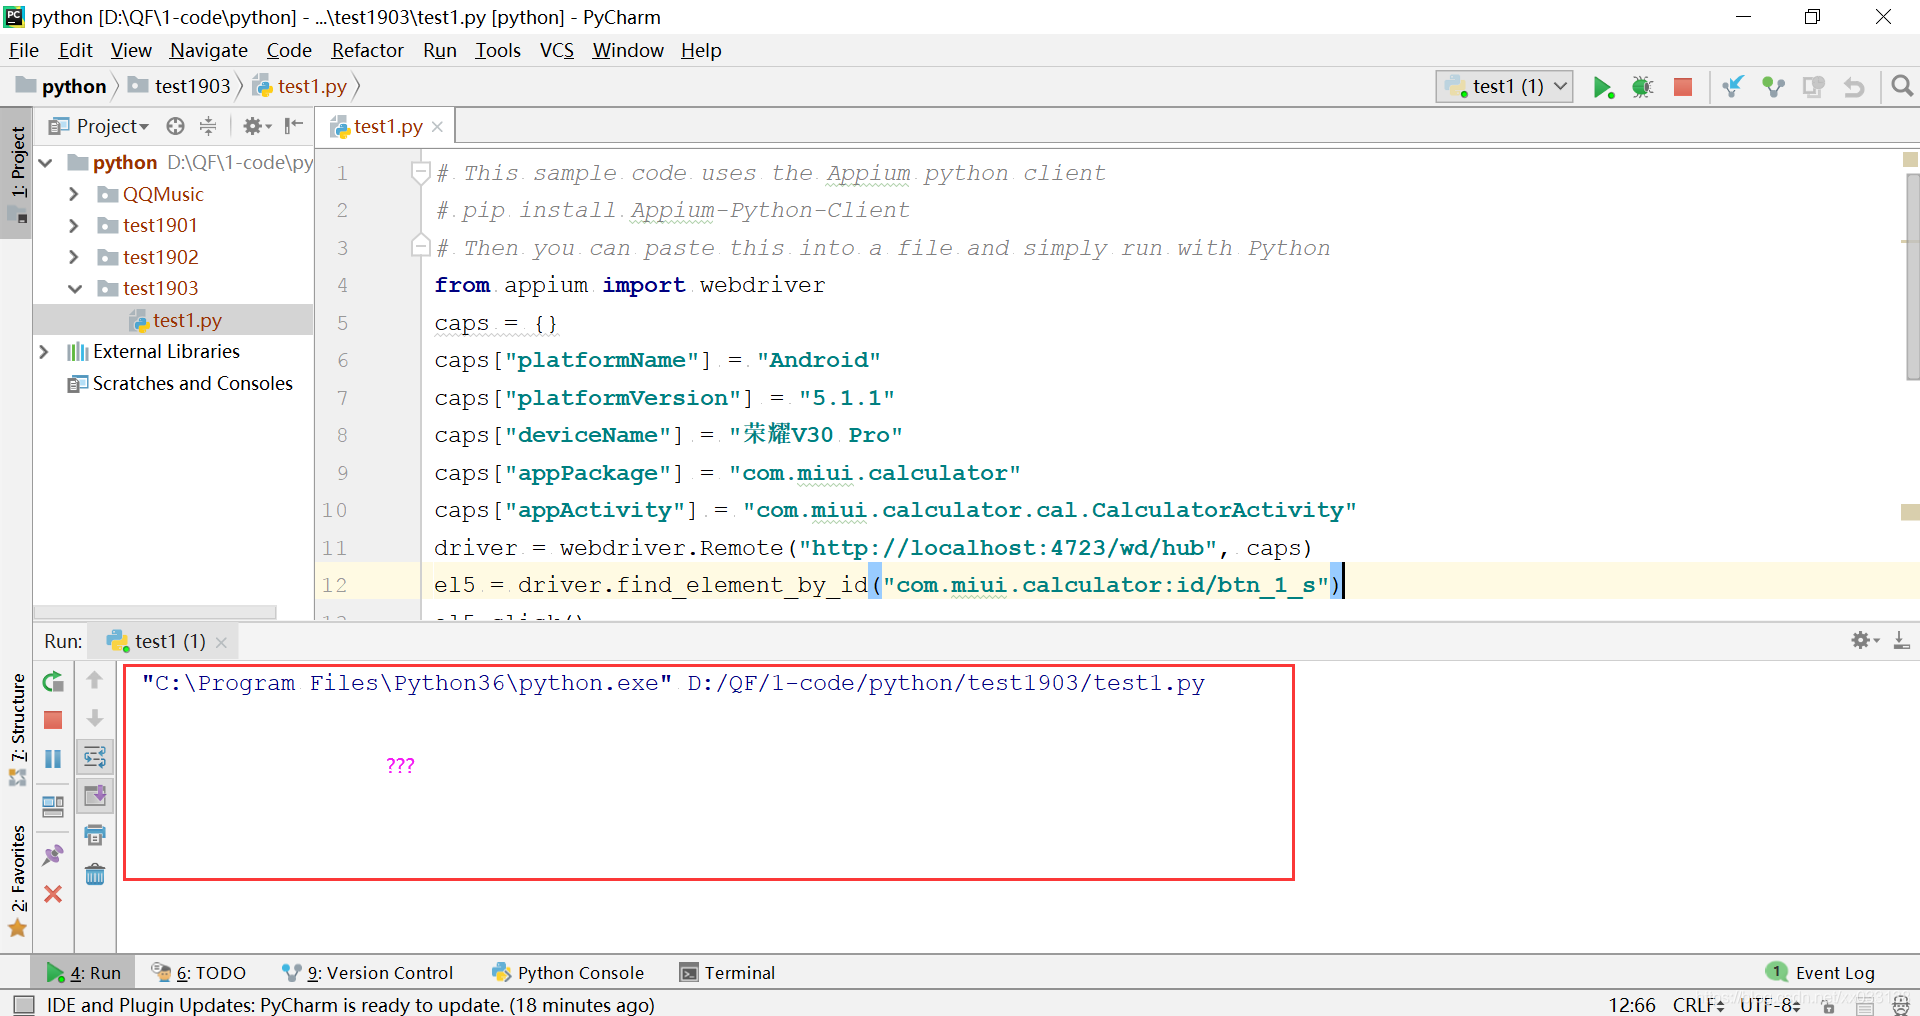Image resolution: width=1920 pixels, height=1016 pixels.
Task: Run test1 with green play button
Action: coord(1602,87)
